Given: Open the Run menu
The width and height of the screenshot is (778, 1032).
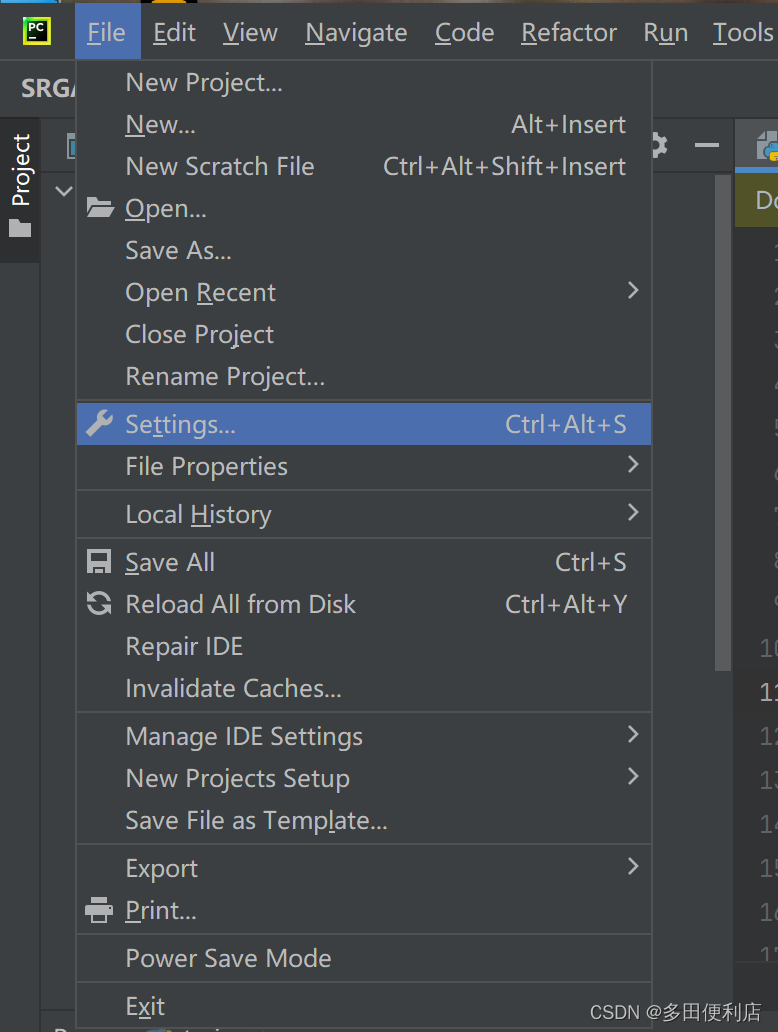Looking at the screenshot, I should (665, 32).
